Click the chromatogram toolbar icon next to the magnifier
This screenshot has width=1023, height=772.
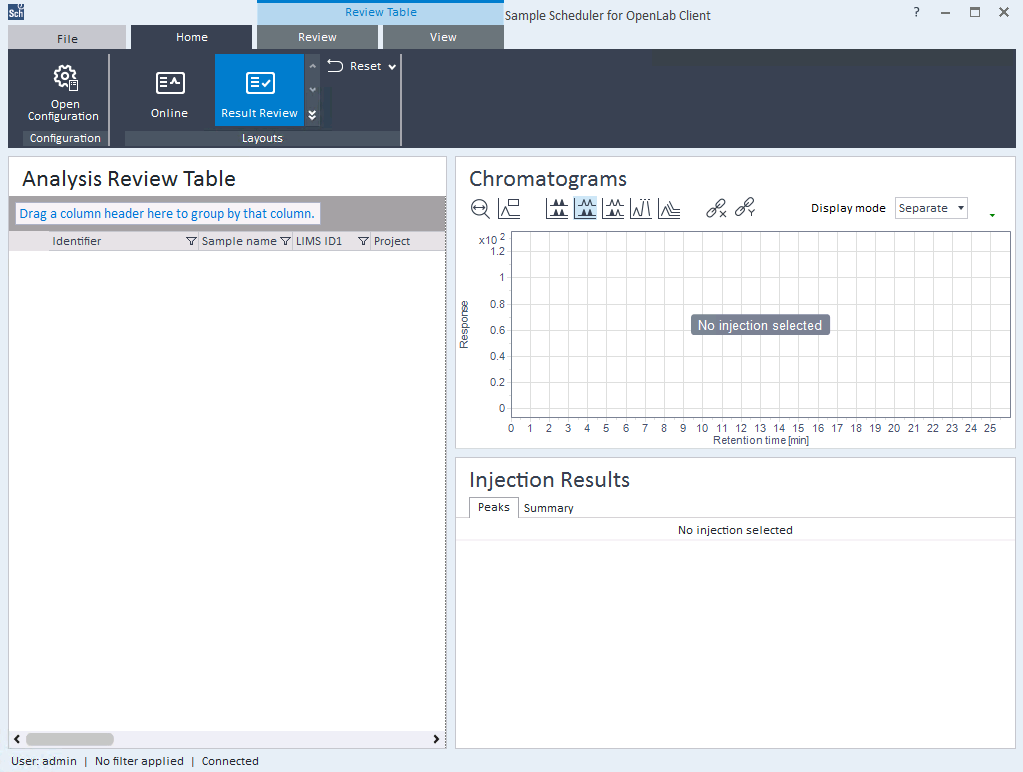509,208
